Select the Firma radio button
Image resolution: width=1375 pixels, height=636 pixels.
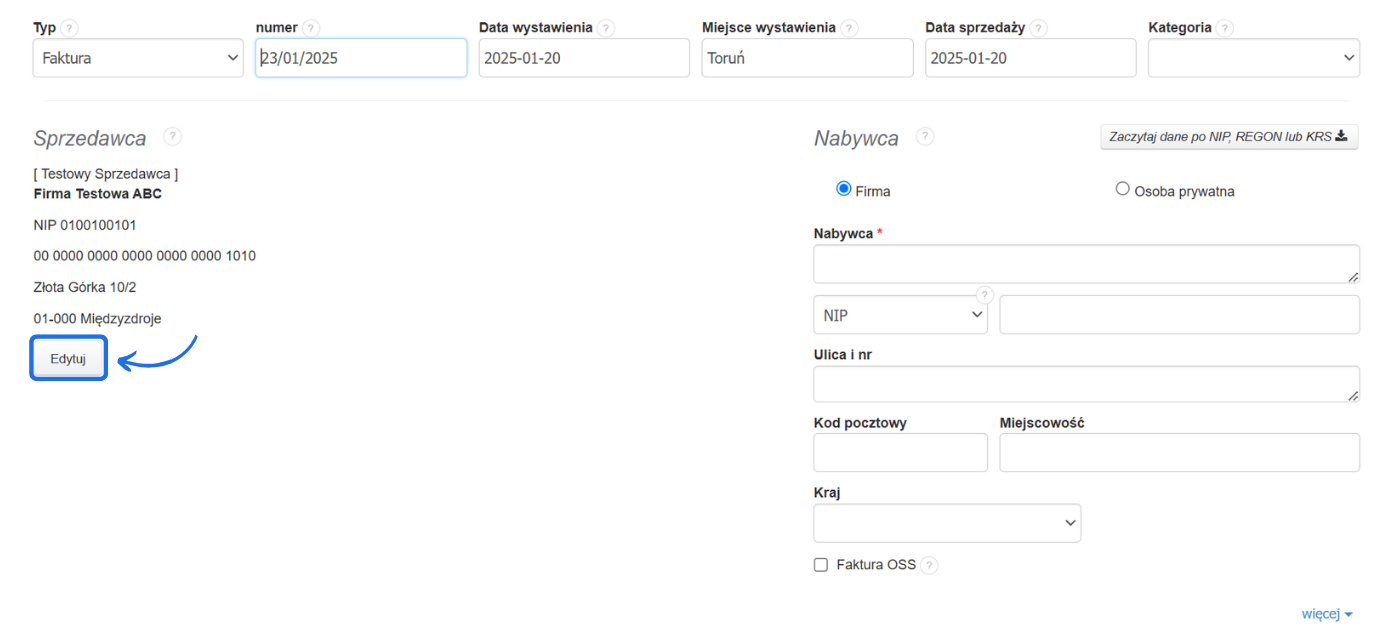coord(843,189)
